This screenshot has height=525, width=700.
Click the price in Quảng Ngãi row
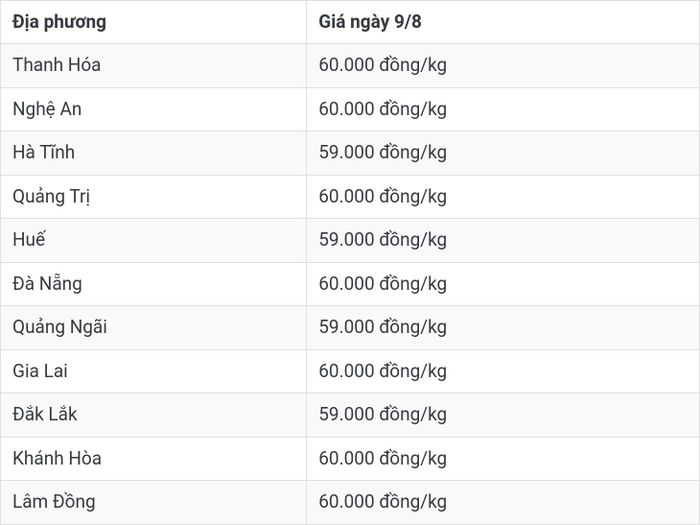(383, 327)
